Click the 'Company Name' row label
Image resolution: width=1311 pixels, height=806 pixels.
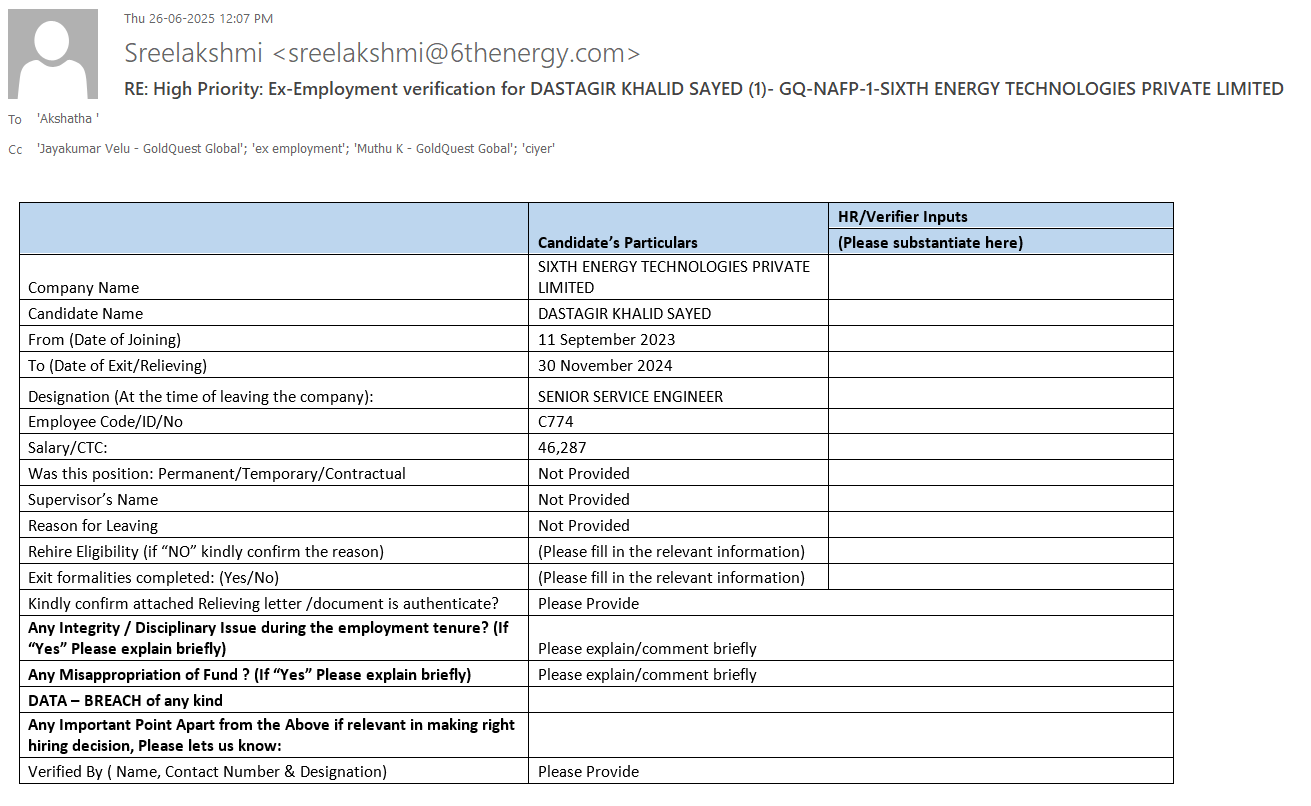pyautogui.click(x=84, y=288)
